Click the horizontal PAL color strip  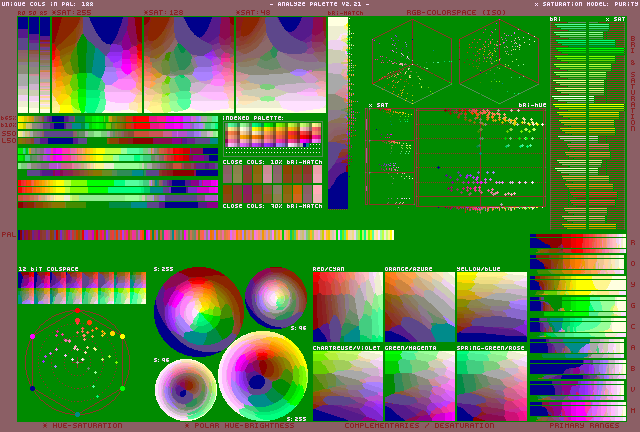tap(206, 235)
